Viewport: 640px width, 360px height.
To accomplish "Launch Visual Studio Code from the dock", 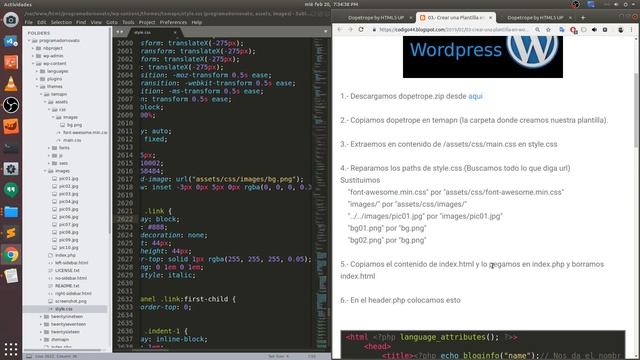I will click(x=11, y=41).
